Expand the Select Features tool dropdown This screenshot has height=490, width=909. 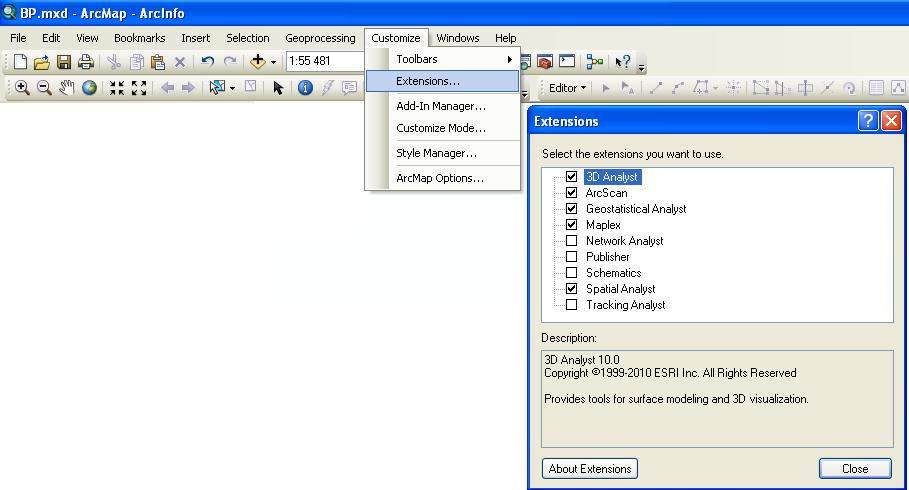(x=232, y=88)
